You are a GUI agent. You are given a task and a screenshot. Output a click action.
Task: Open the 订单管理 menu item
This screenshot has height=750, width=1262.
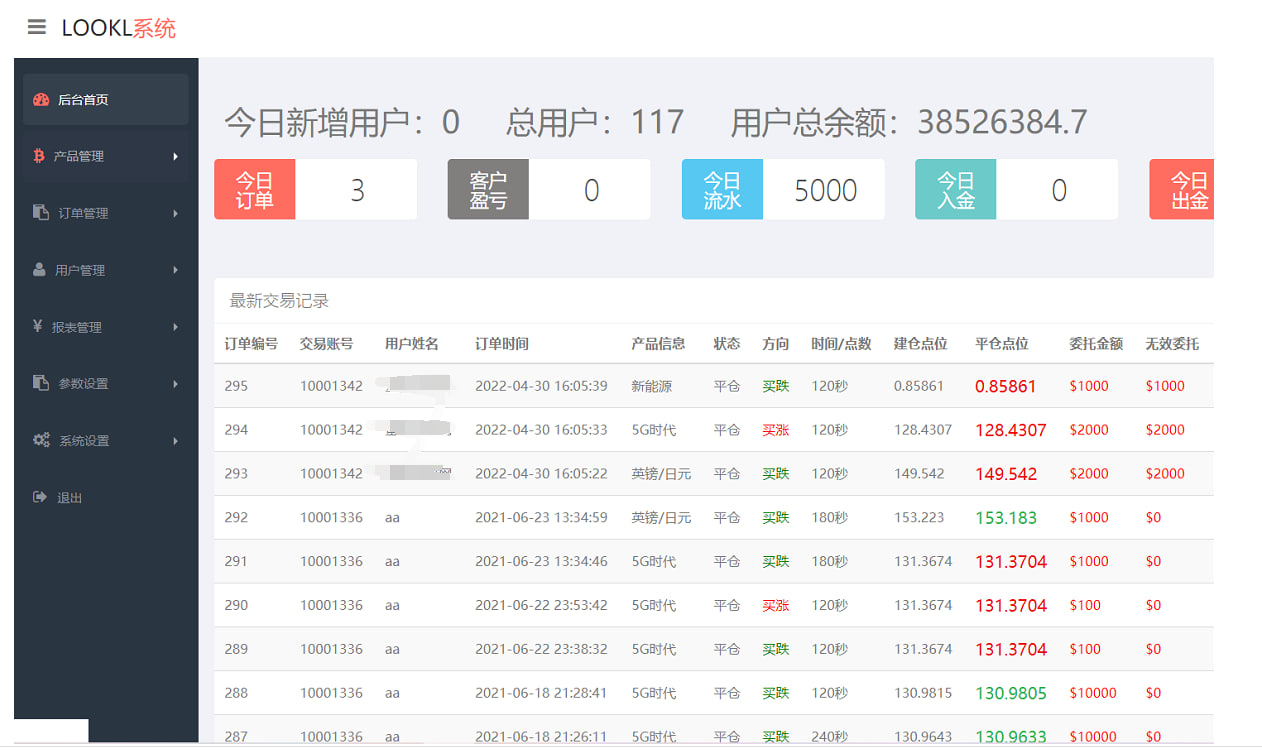pyautogui.click(x=106, y=213)
